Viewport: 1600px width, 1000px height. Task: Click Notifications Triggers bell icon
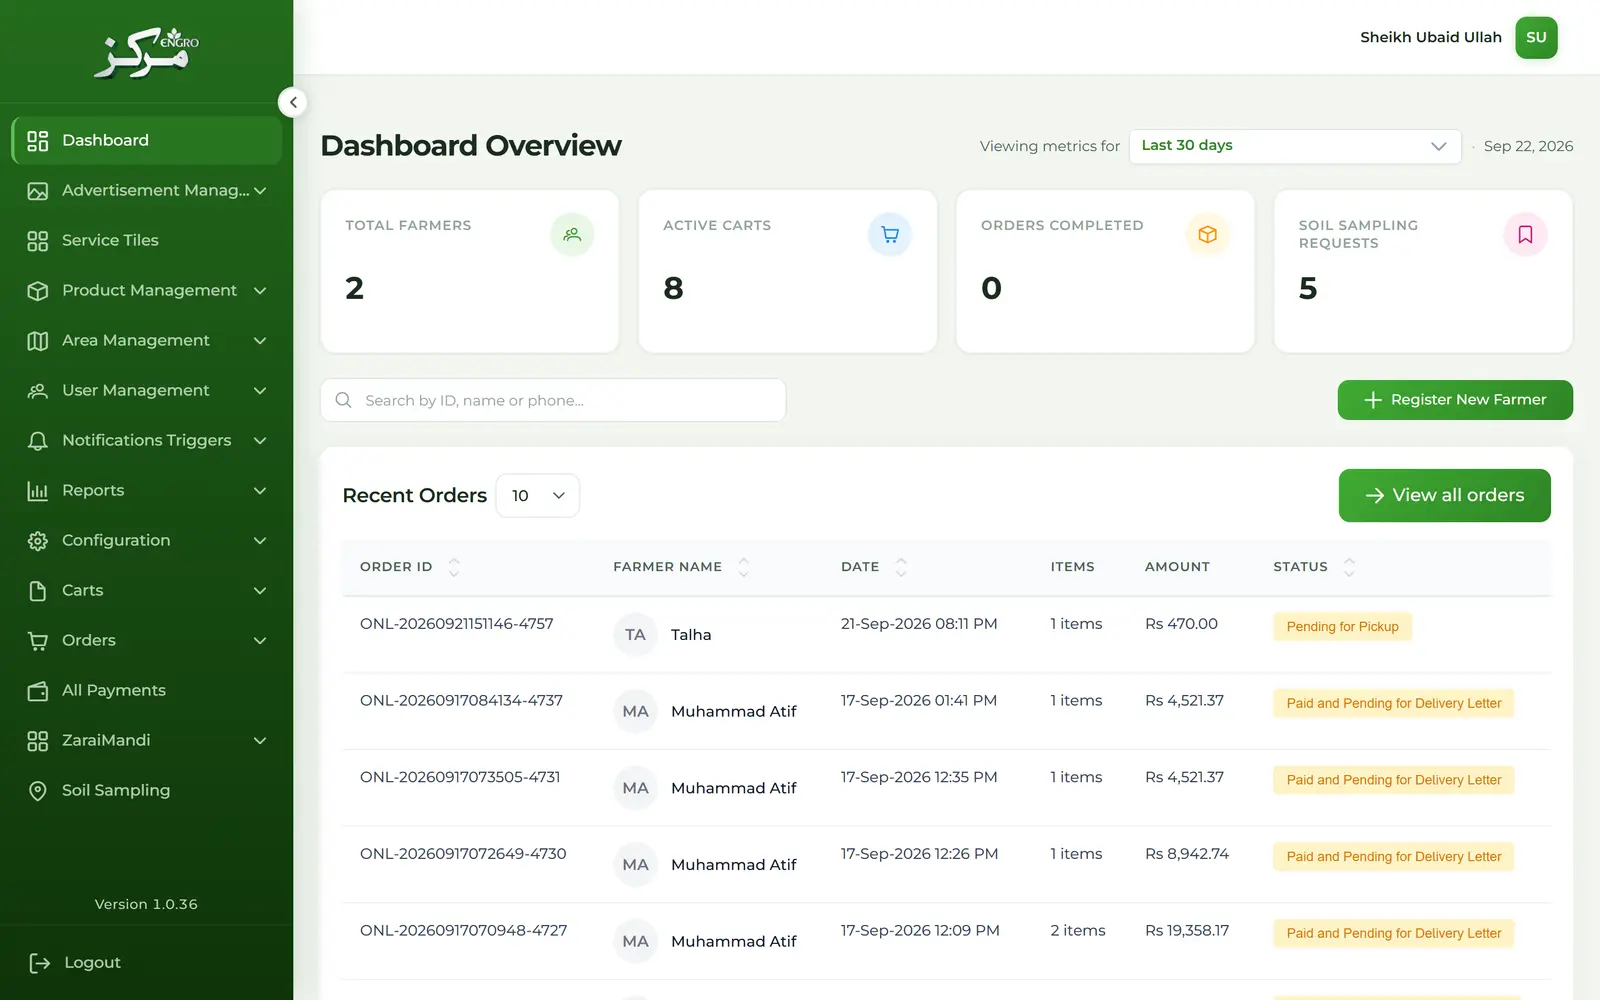point(38,441)
